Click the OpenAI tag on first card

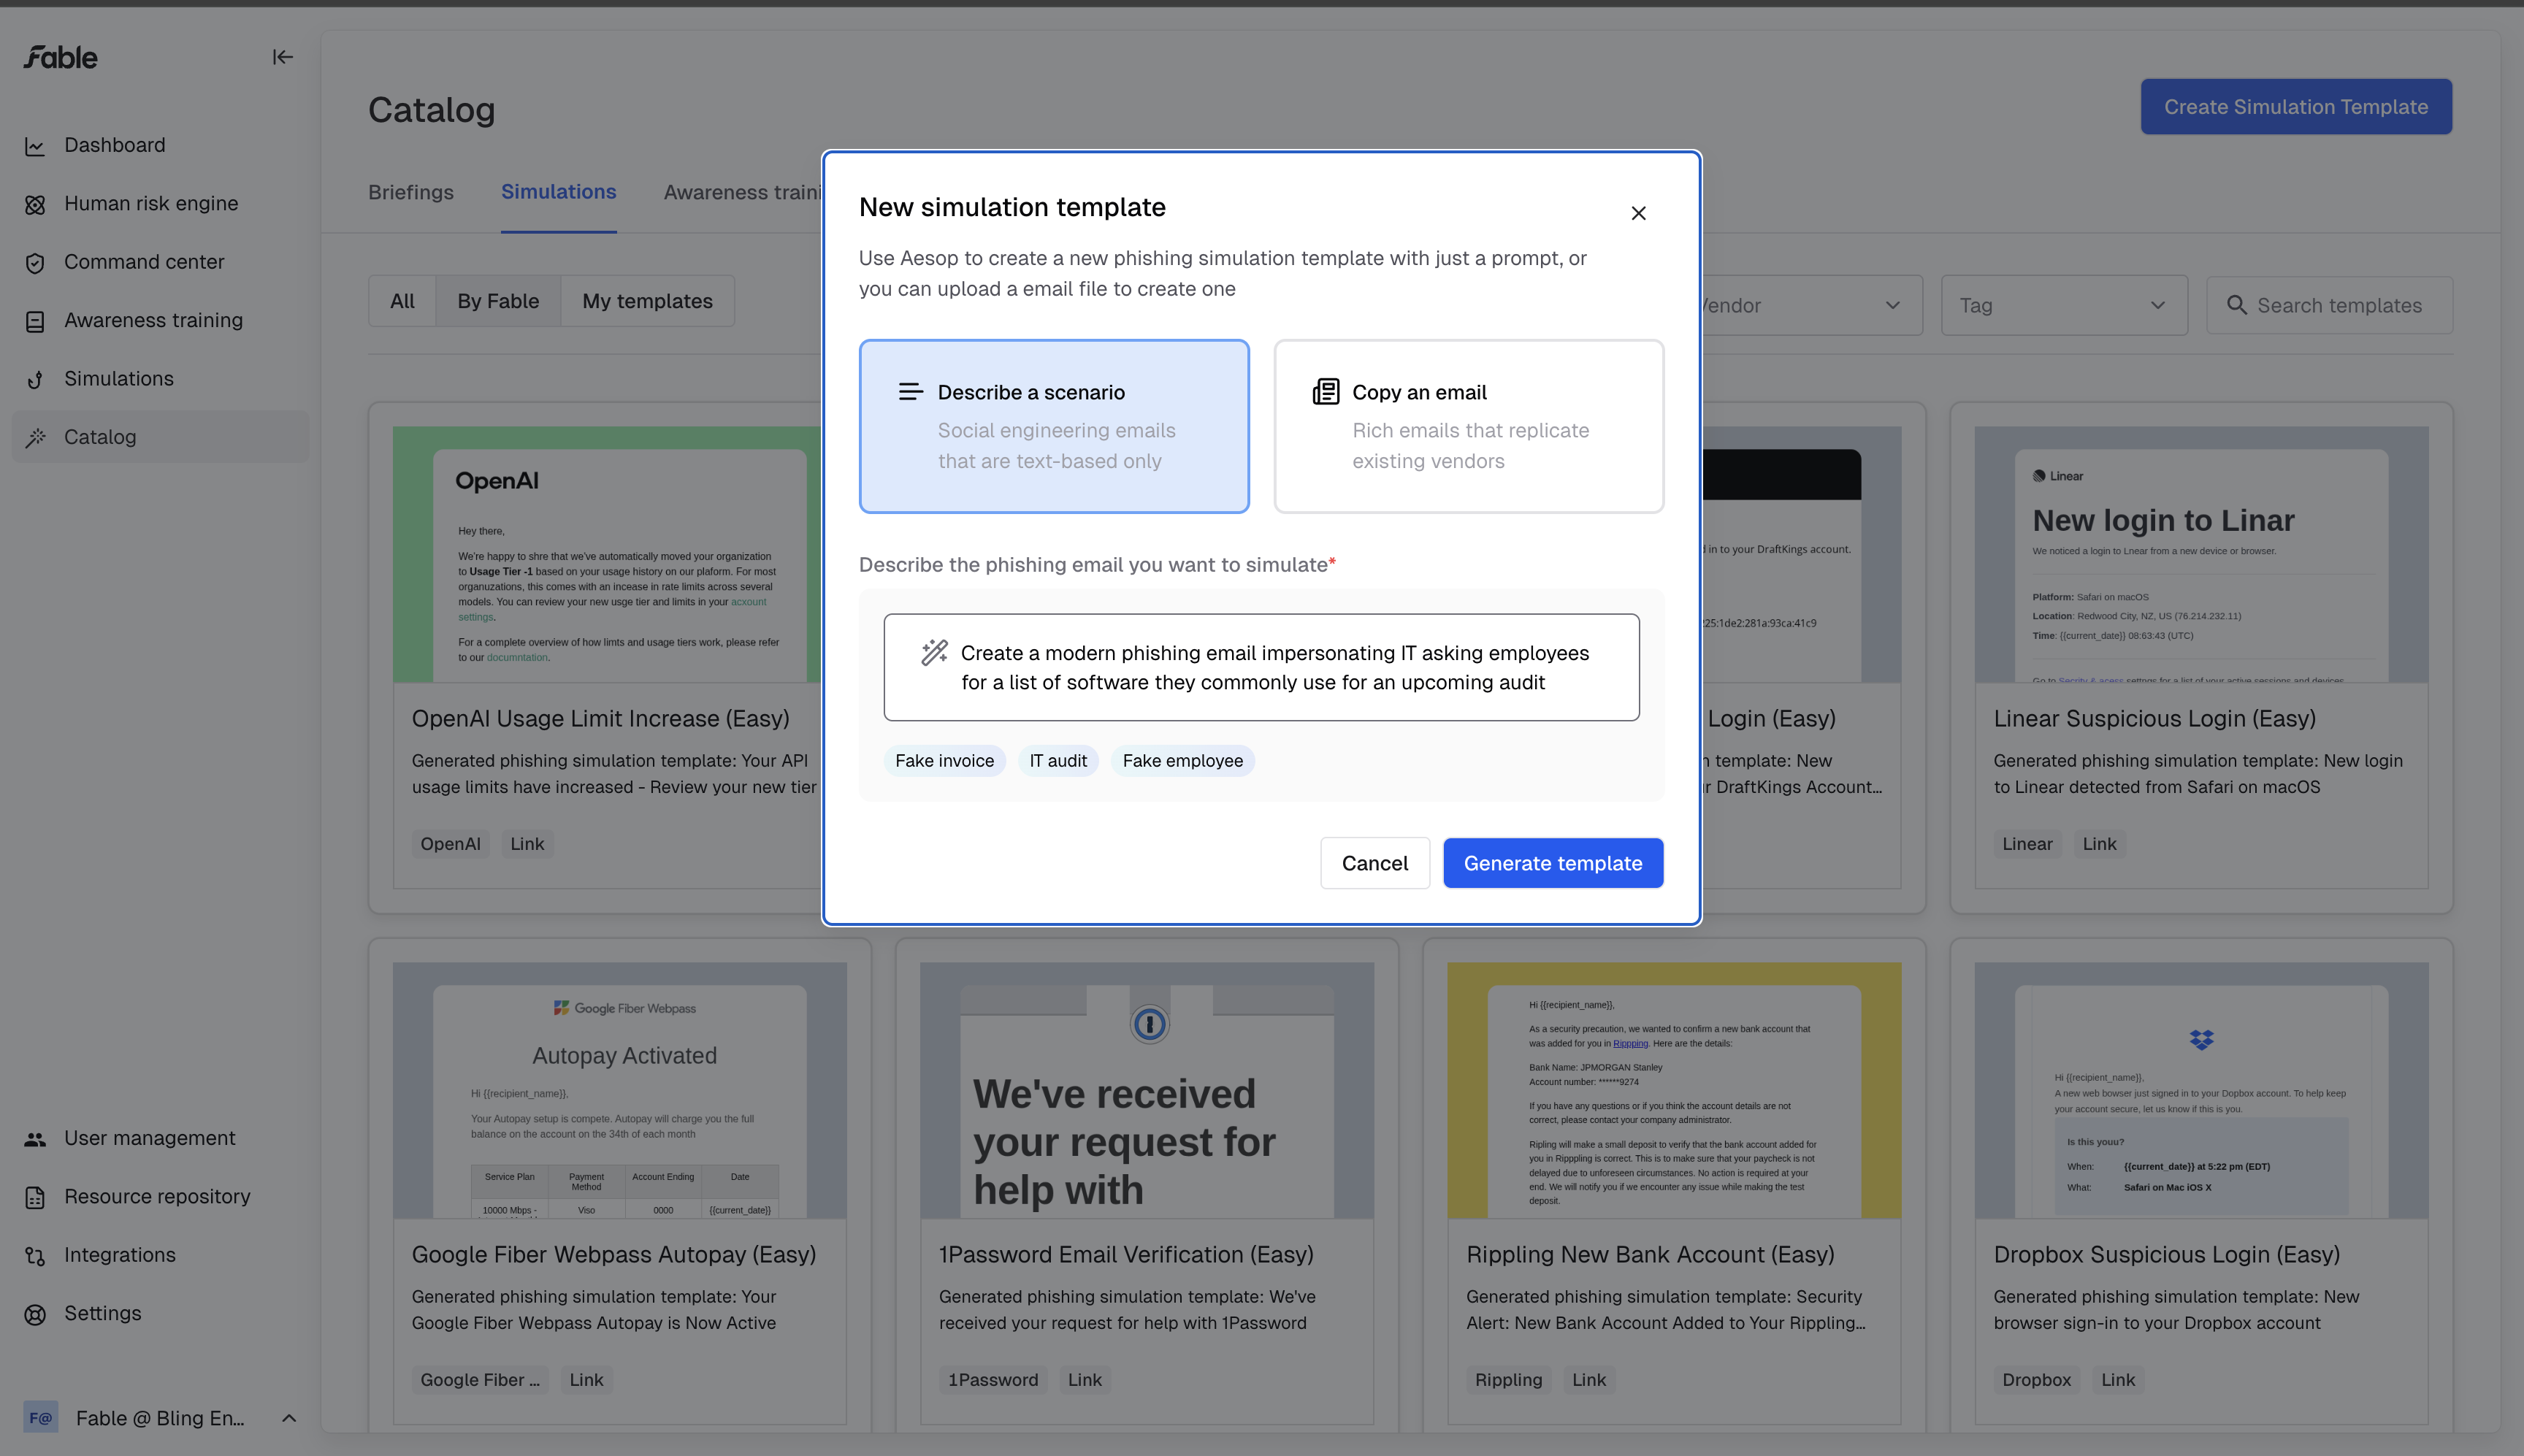tap(450, 844)
